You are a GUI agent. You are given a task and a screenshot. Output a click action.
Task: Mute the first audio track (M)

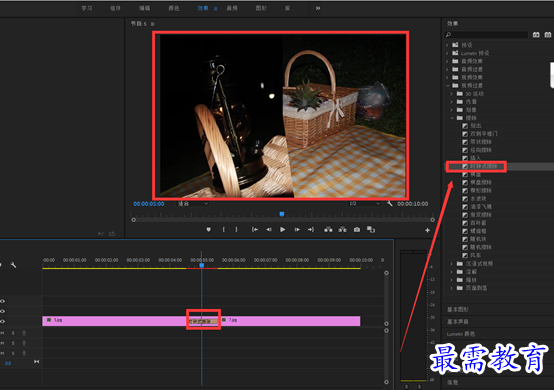[x=2, y=333]
